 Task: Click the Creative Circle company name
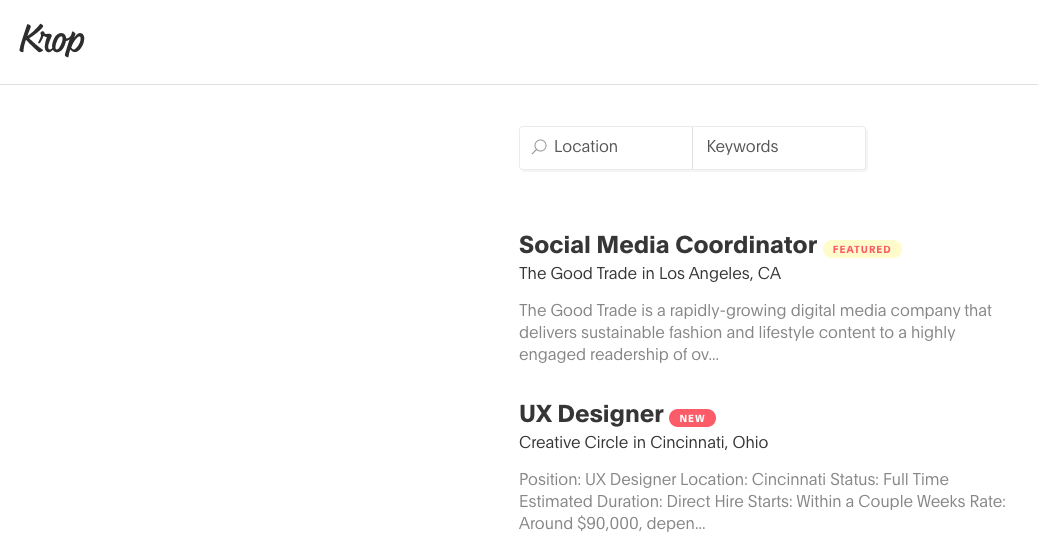pos(574,442)
